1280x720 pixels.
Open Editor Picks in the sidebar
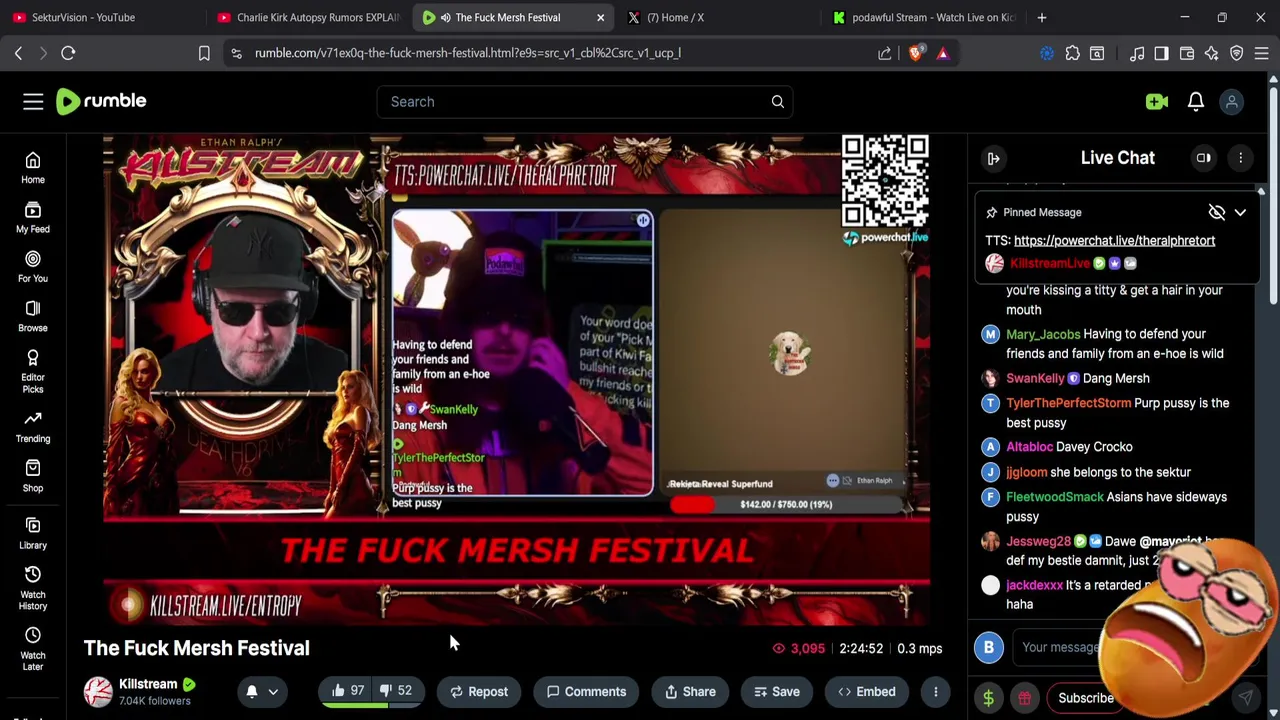[x=33, y=372]
